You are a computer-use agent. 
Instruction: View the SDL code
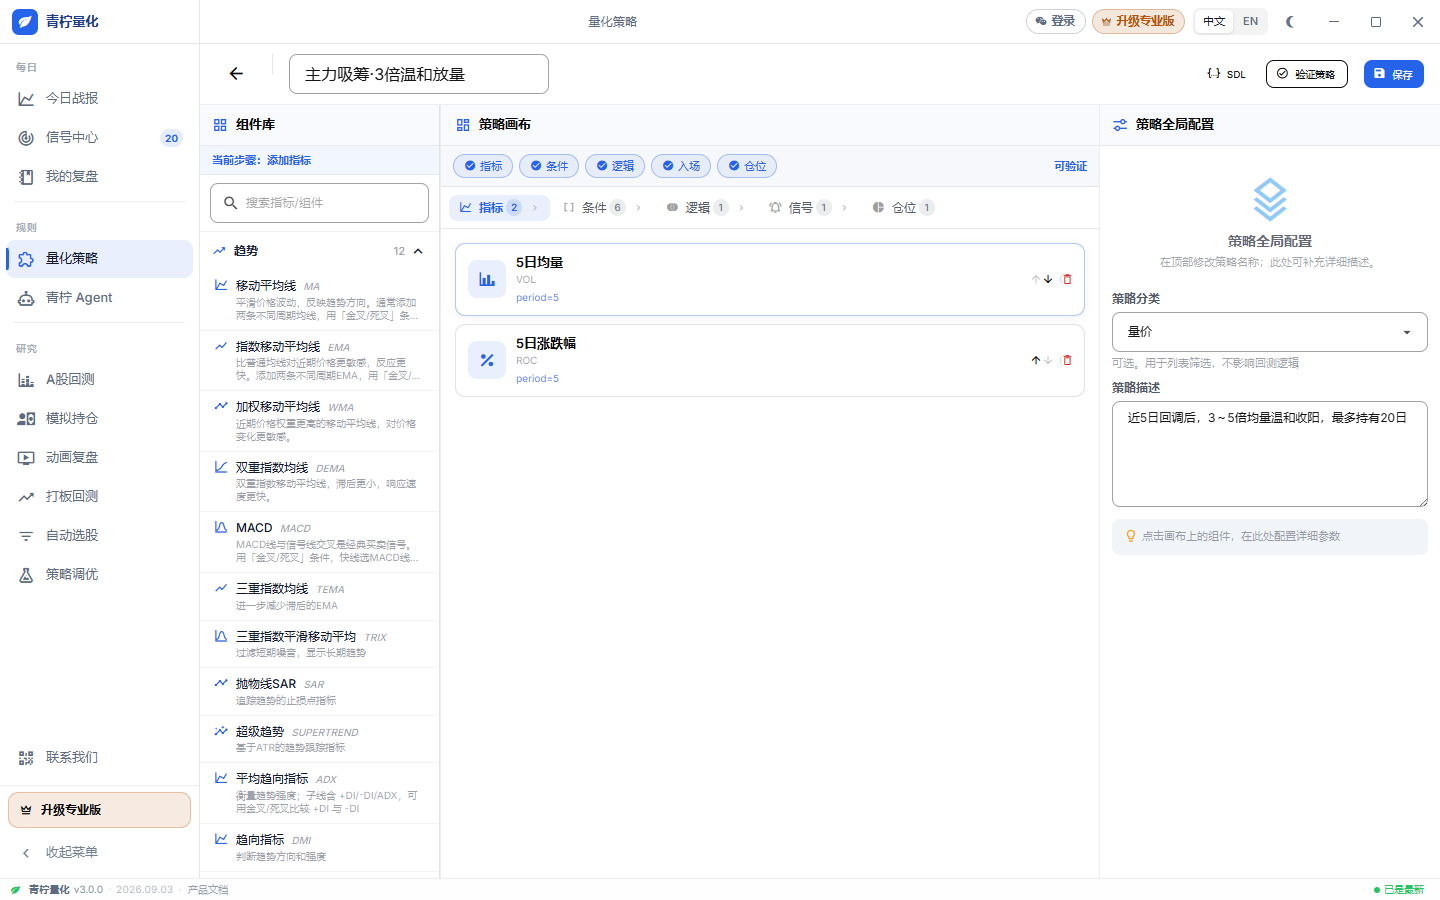click(x=1226, y=74)
